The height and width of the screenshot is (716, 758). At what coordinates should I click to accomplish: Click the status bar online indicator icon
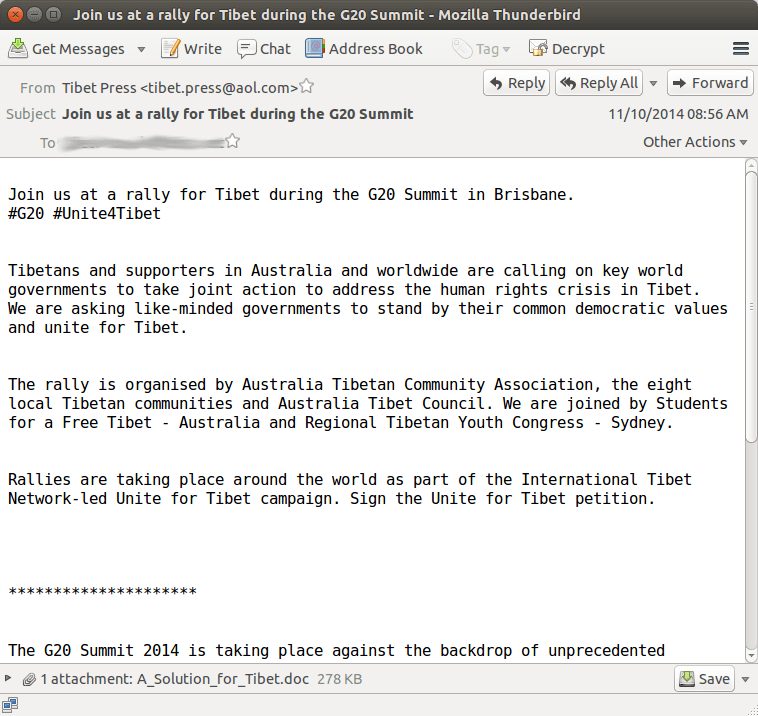point(11,705)
